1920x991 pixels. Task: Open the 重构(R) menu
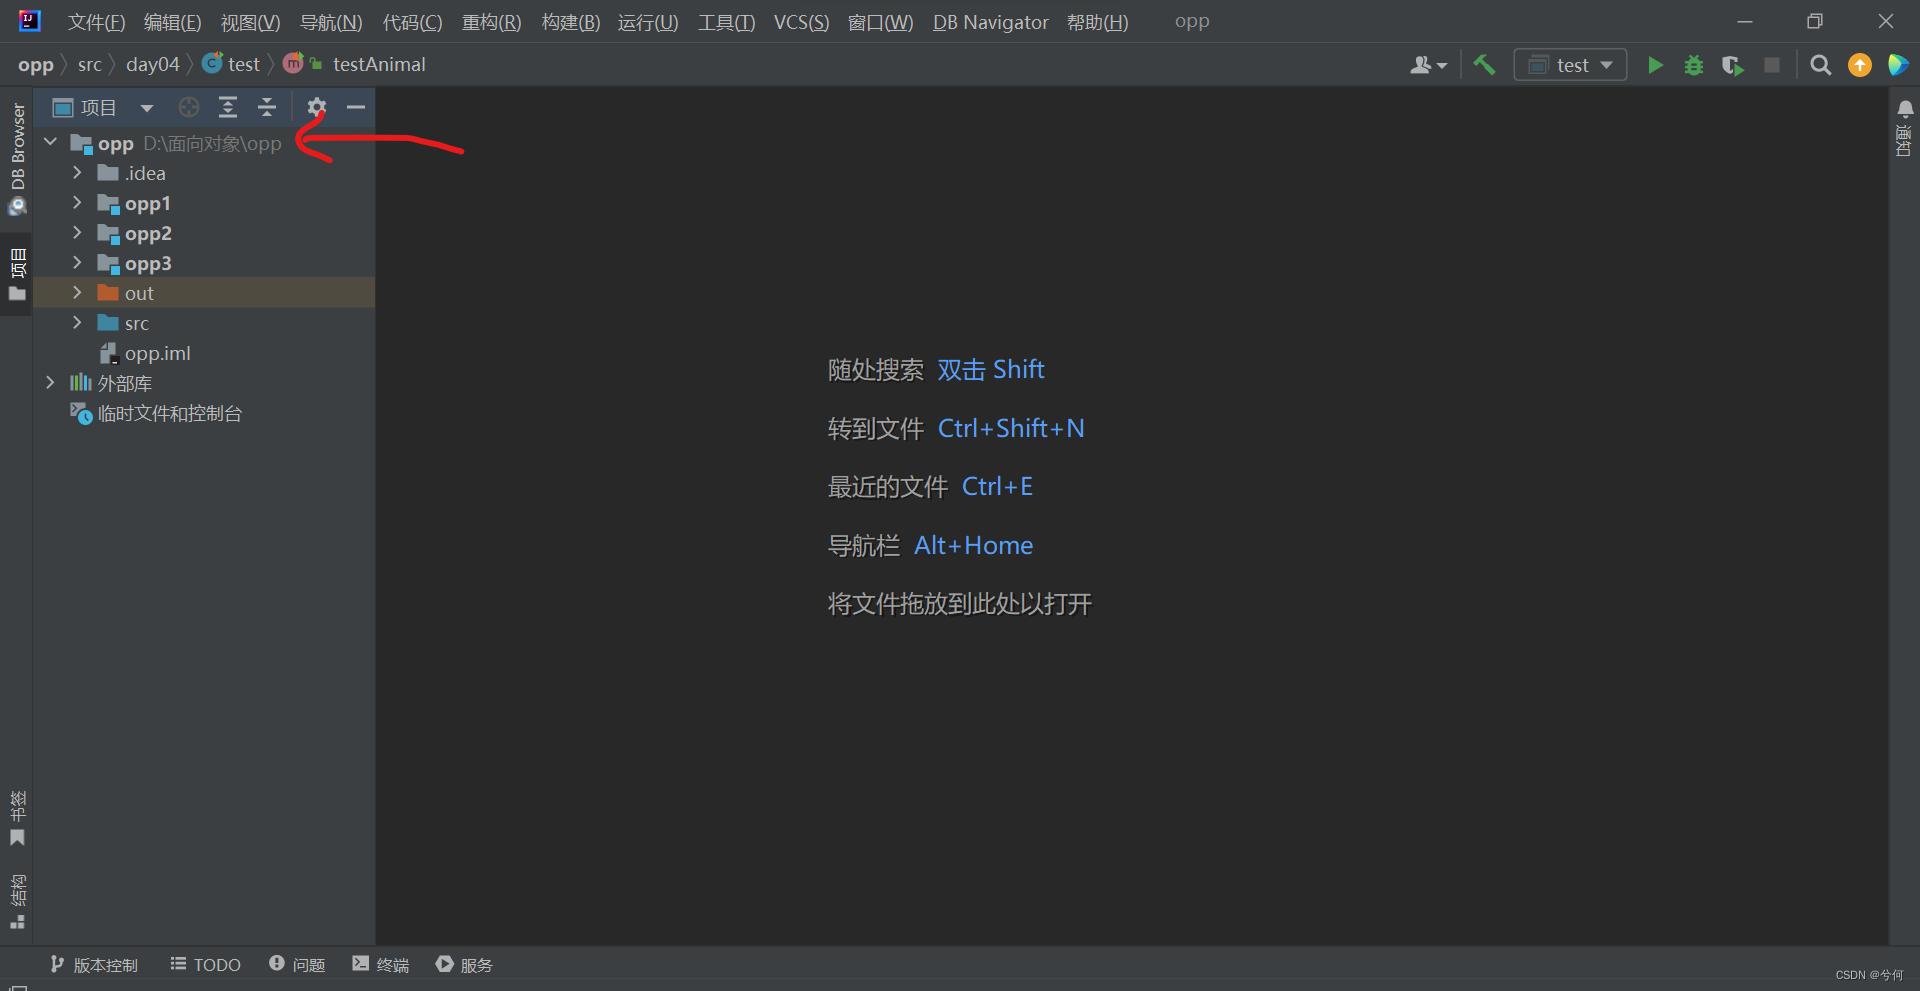[x=491, y=22]
